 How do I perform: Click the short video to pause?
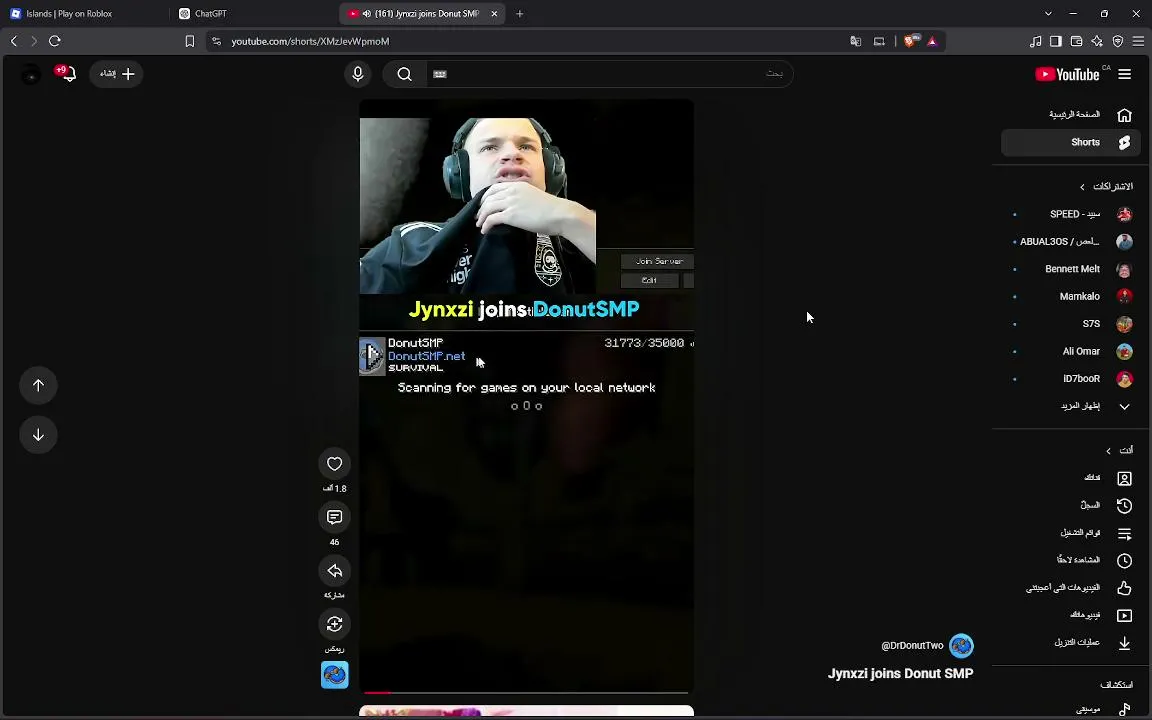526,397
